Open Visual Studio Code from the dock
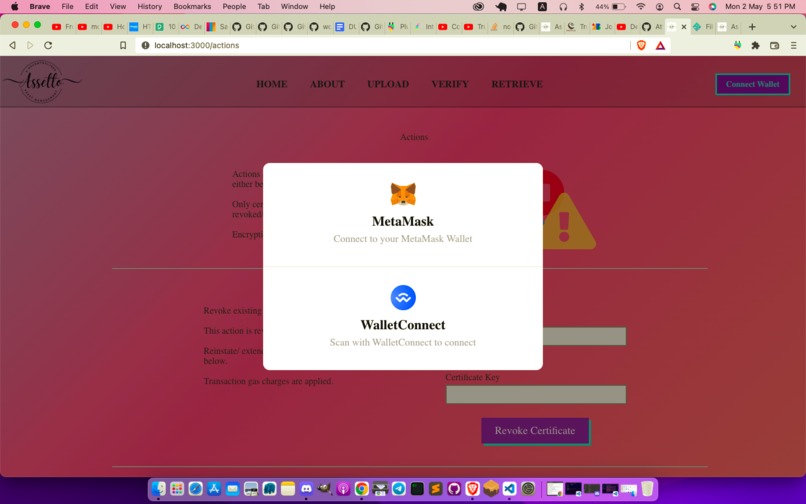This screenshot has height=504, width=806. tap(509, 488)
